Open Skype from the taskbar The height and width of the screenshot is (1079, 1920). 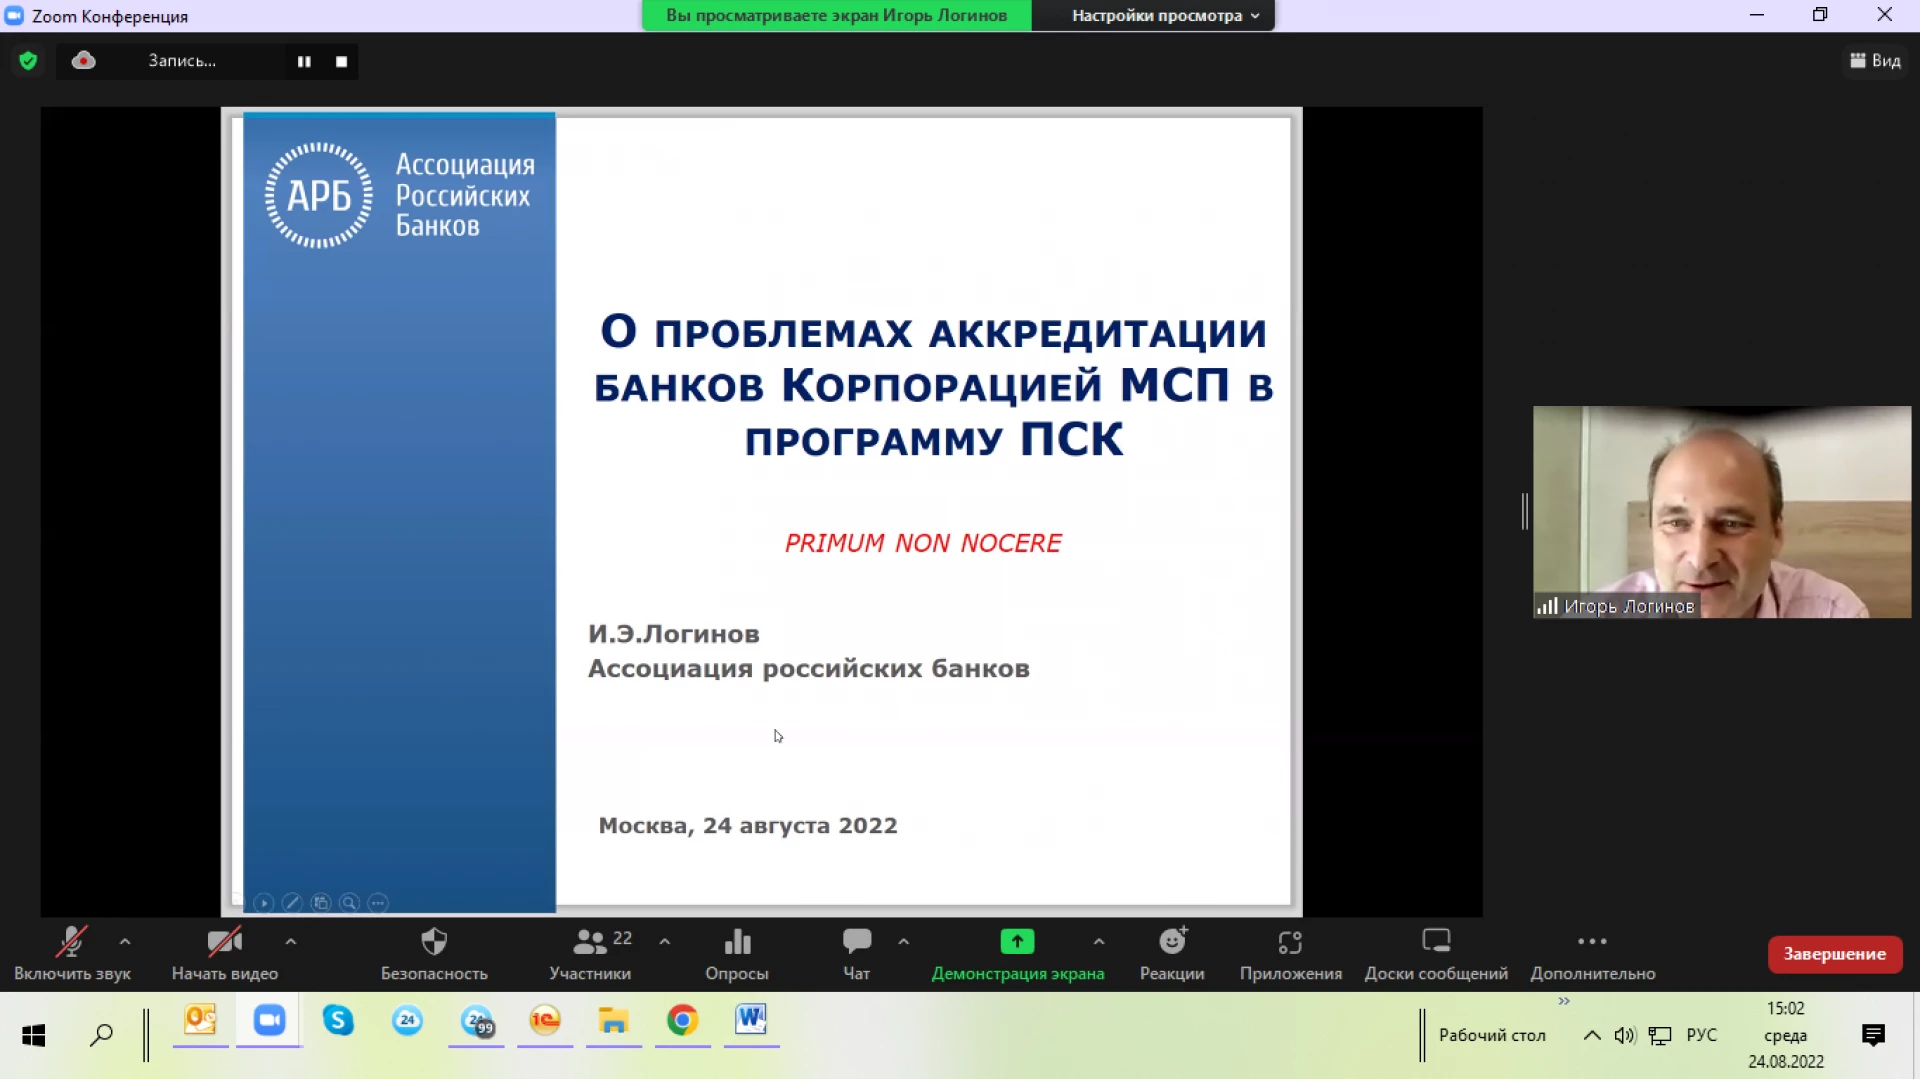(x=338, y=1021)
